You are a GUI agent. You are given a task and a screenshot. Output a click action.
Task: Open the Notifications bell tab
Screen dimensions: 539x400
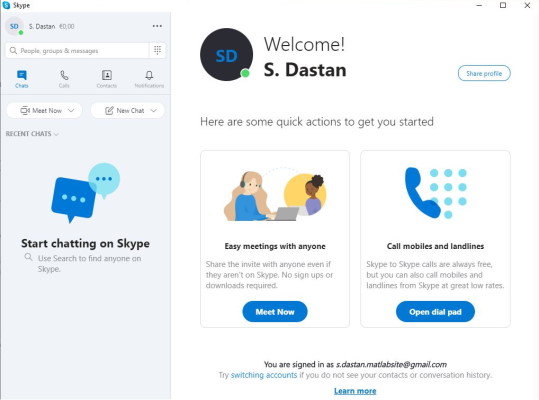coord(149,79)
